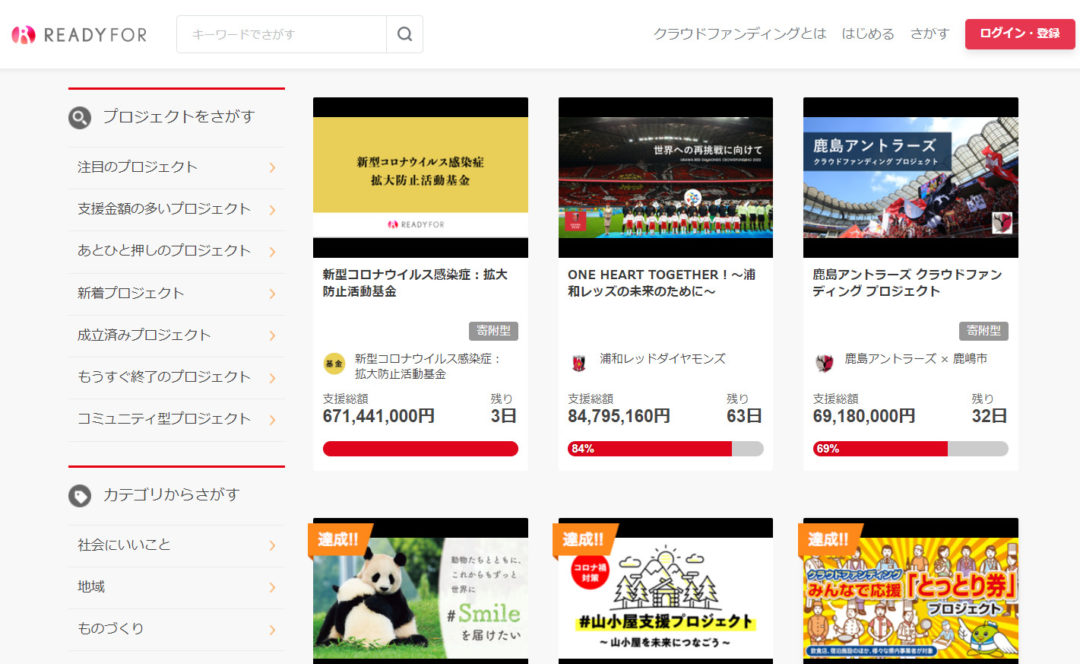Expand 新着プロジェクト chevron
1080x664 pixels.
click(273, 293)
